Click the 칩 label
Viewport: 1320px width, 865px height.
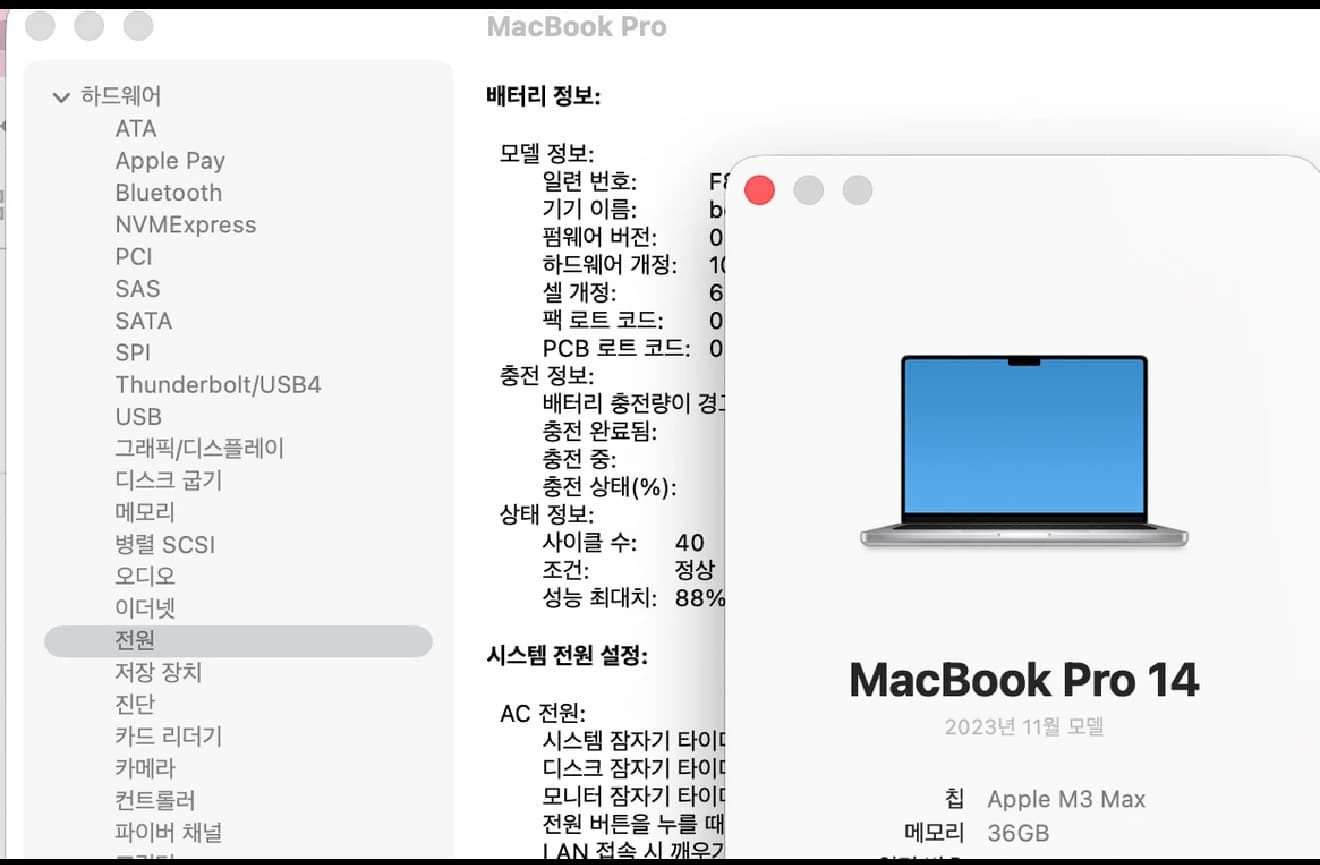point(955,799)
